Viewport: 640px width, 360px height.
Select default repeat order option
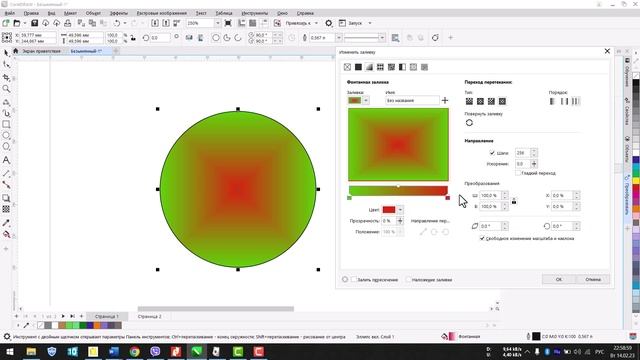pos(553,101)
